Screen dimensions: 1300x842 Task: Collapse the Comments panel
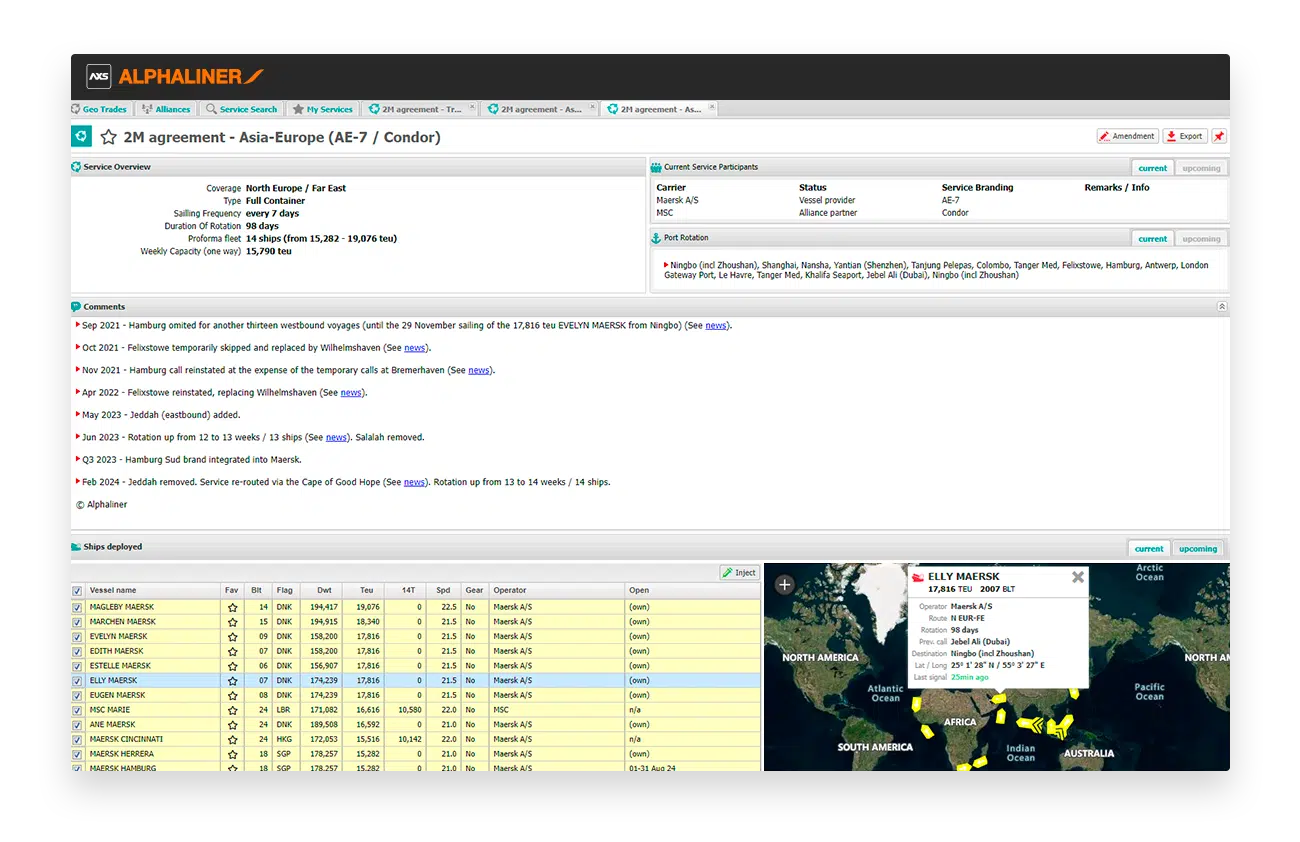(1221, 307)
